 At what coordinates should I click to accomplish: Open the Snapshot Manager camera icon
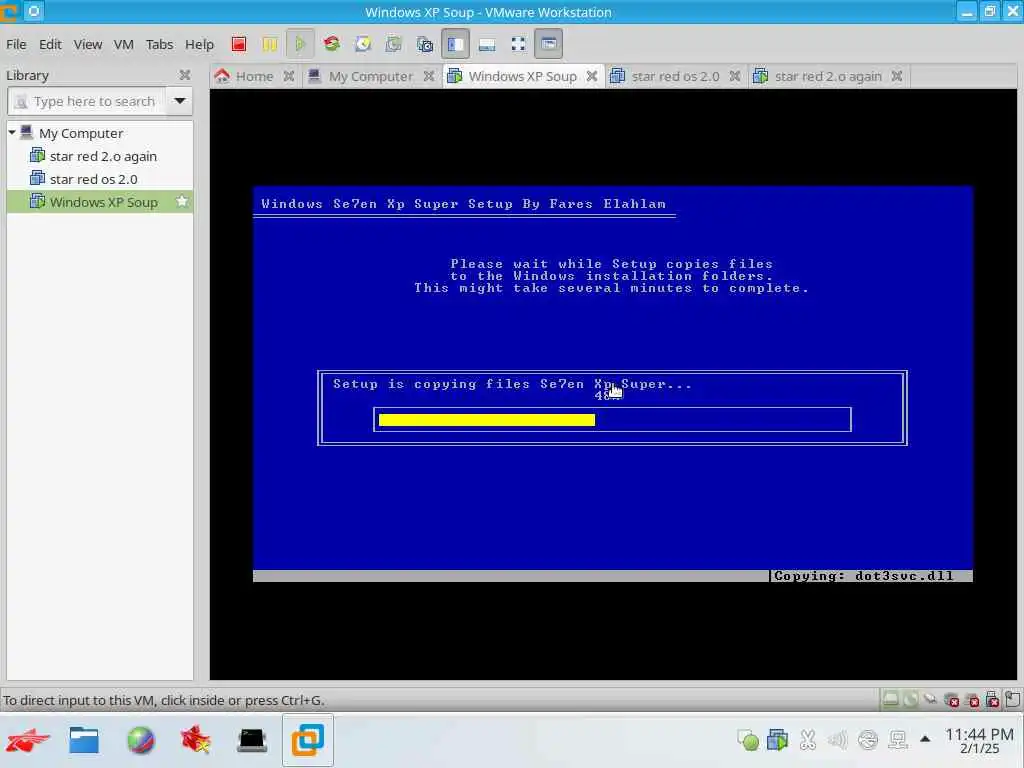pyautogui.click(x=424, y=44)
